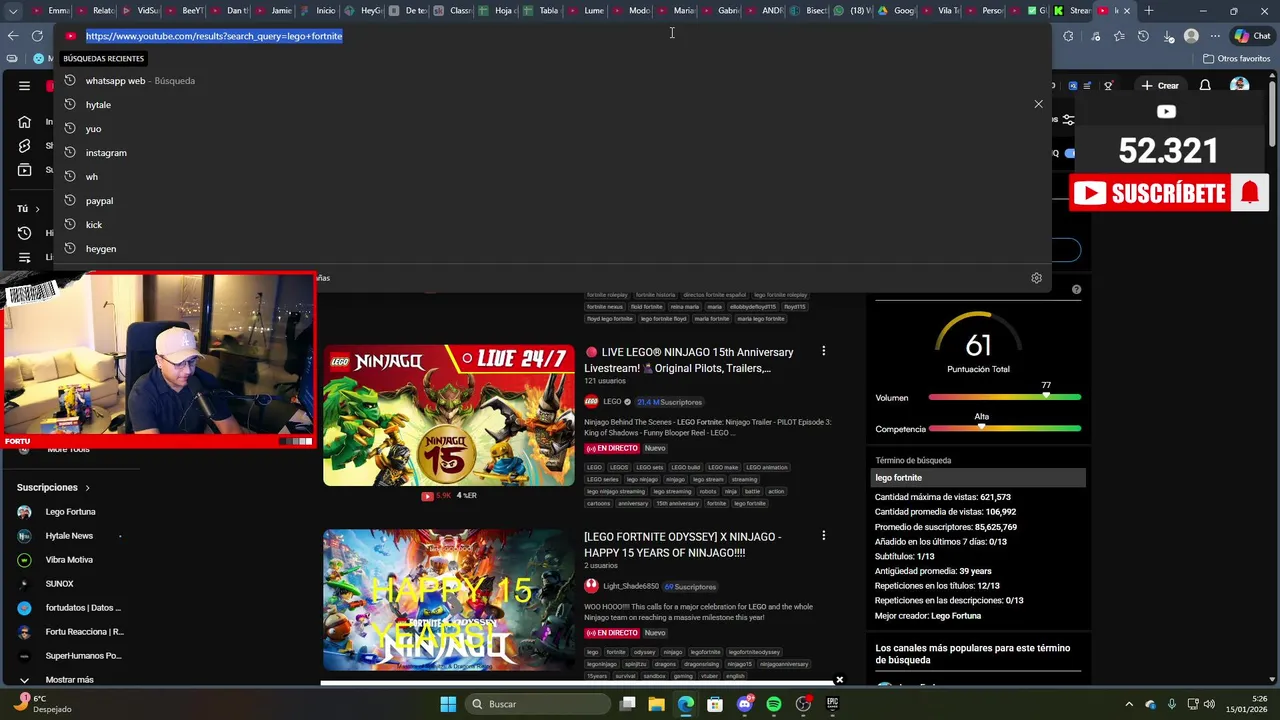Go back with the browser back arrow
1280x720 pixels.
pyautogui.click(x=13, y=36)
